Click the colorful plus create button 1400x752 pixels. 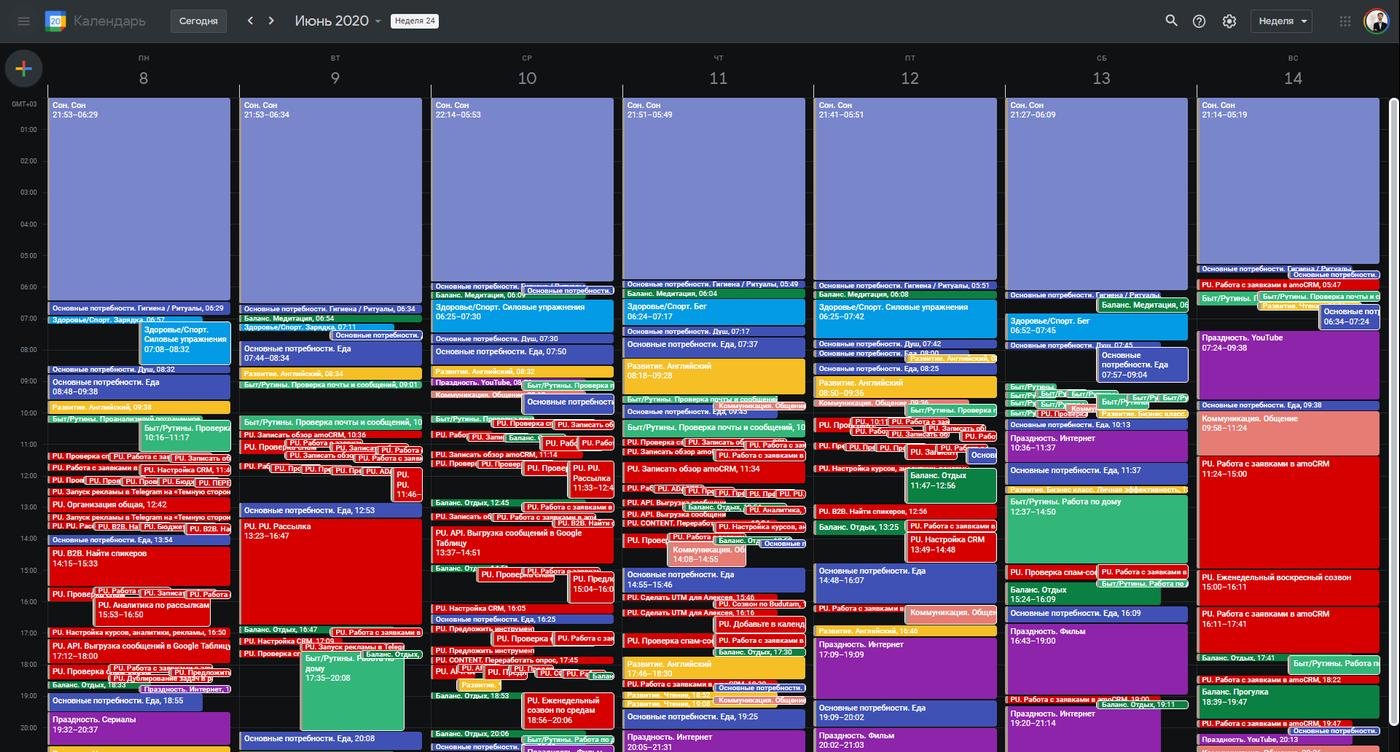point(24,69)
